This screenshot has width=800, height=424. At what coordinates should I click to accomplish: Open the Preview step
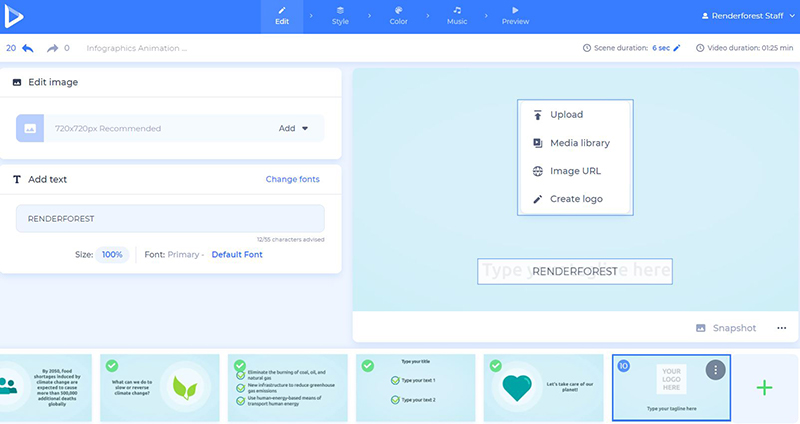[x=515, y=16]
